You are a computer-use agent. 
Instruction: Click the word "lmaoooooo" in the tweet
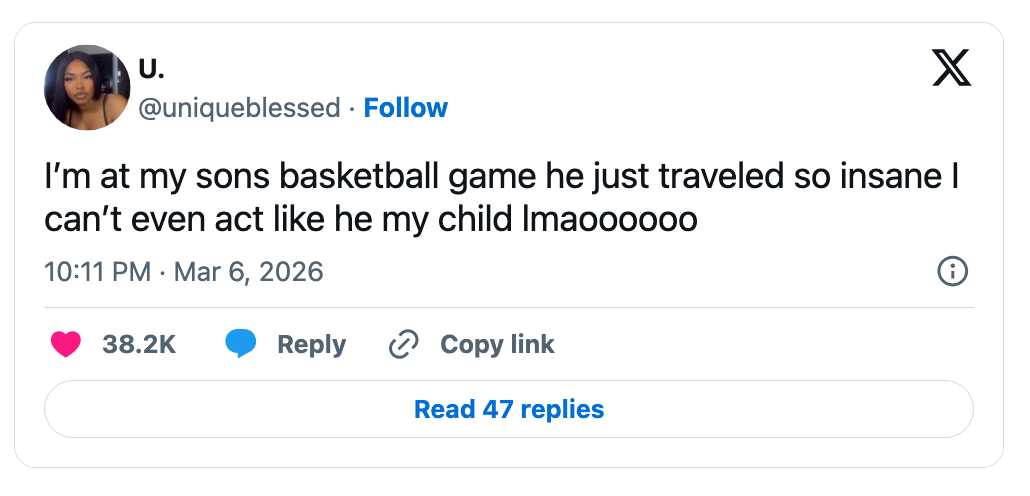pos(610,221)
